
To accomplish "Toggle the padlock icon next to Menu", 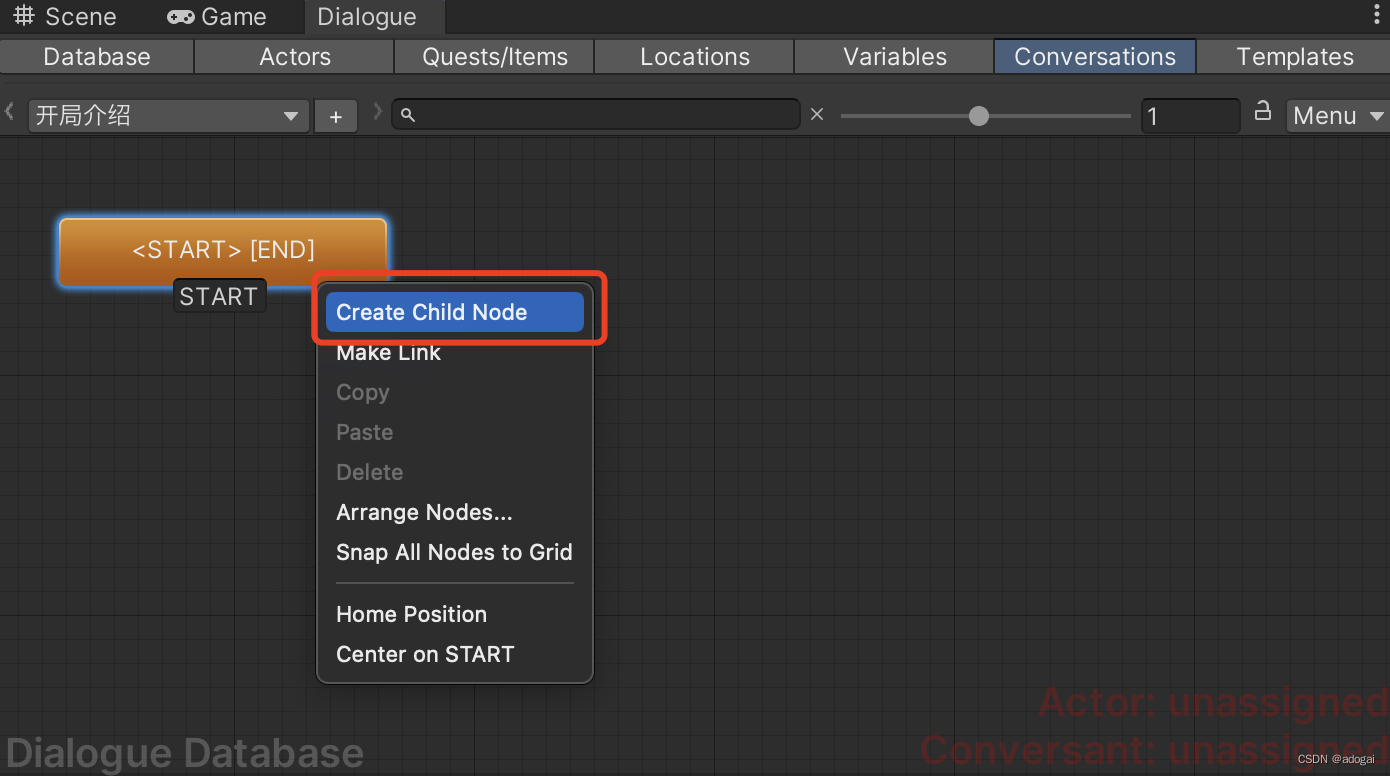I will tap(1261, 113).
